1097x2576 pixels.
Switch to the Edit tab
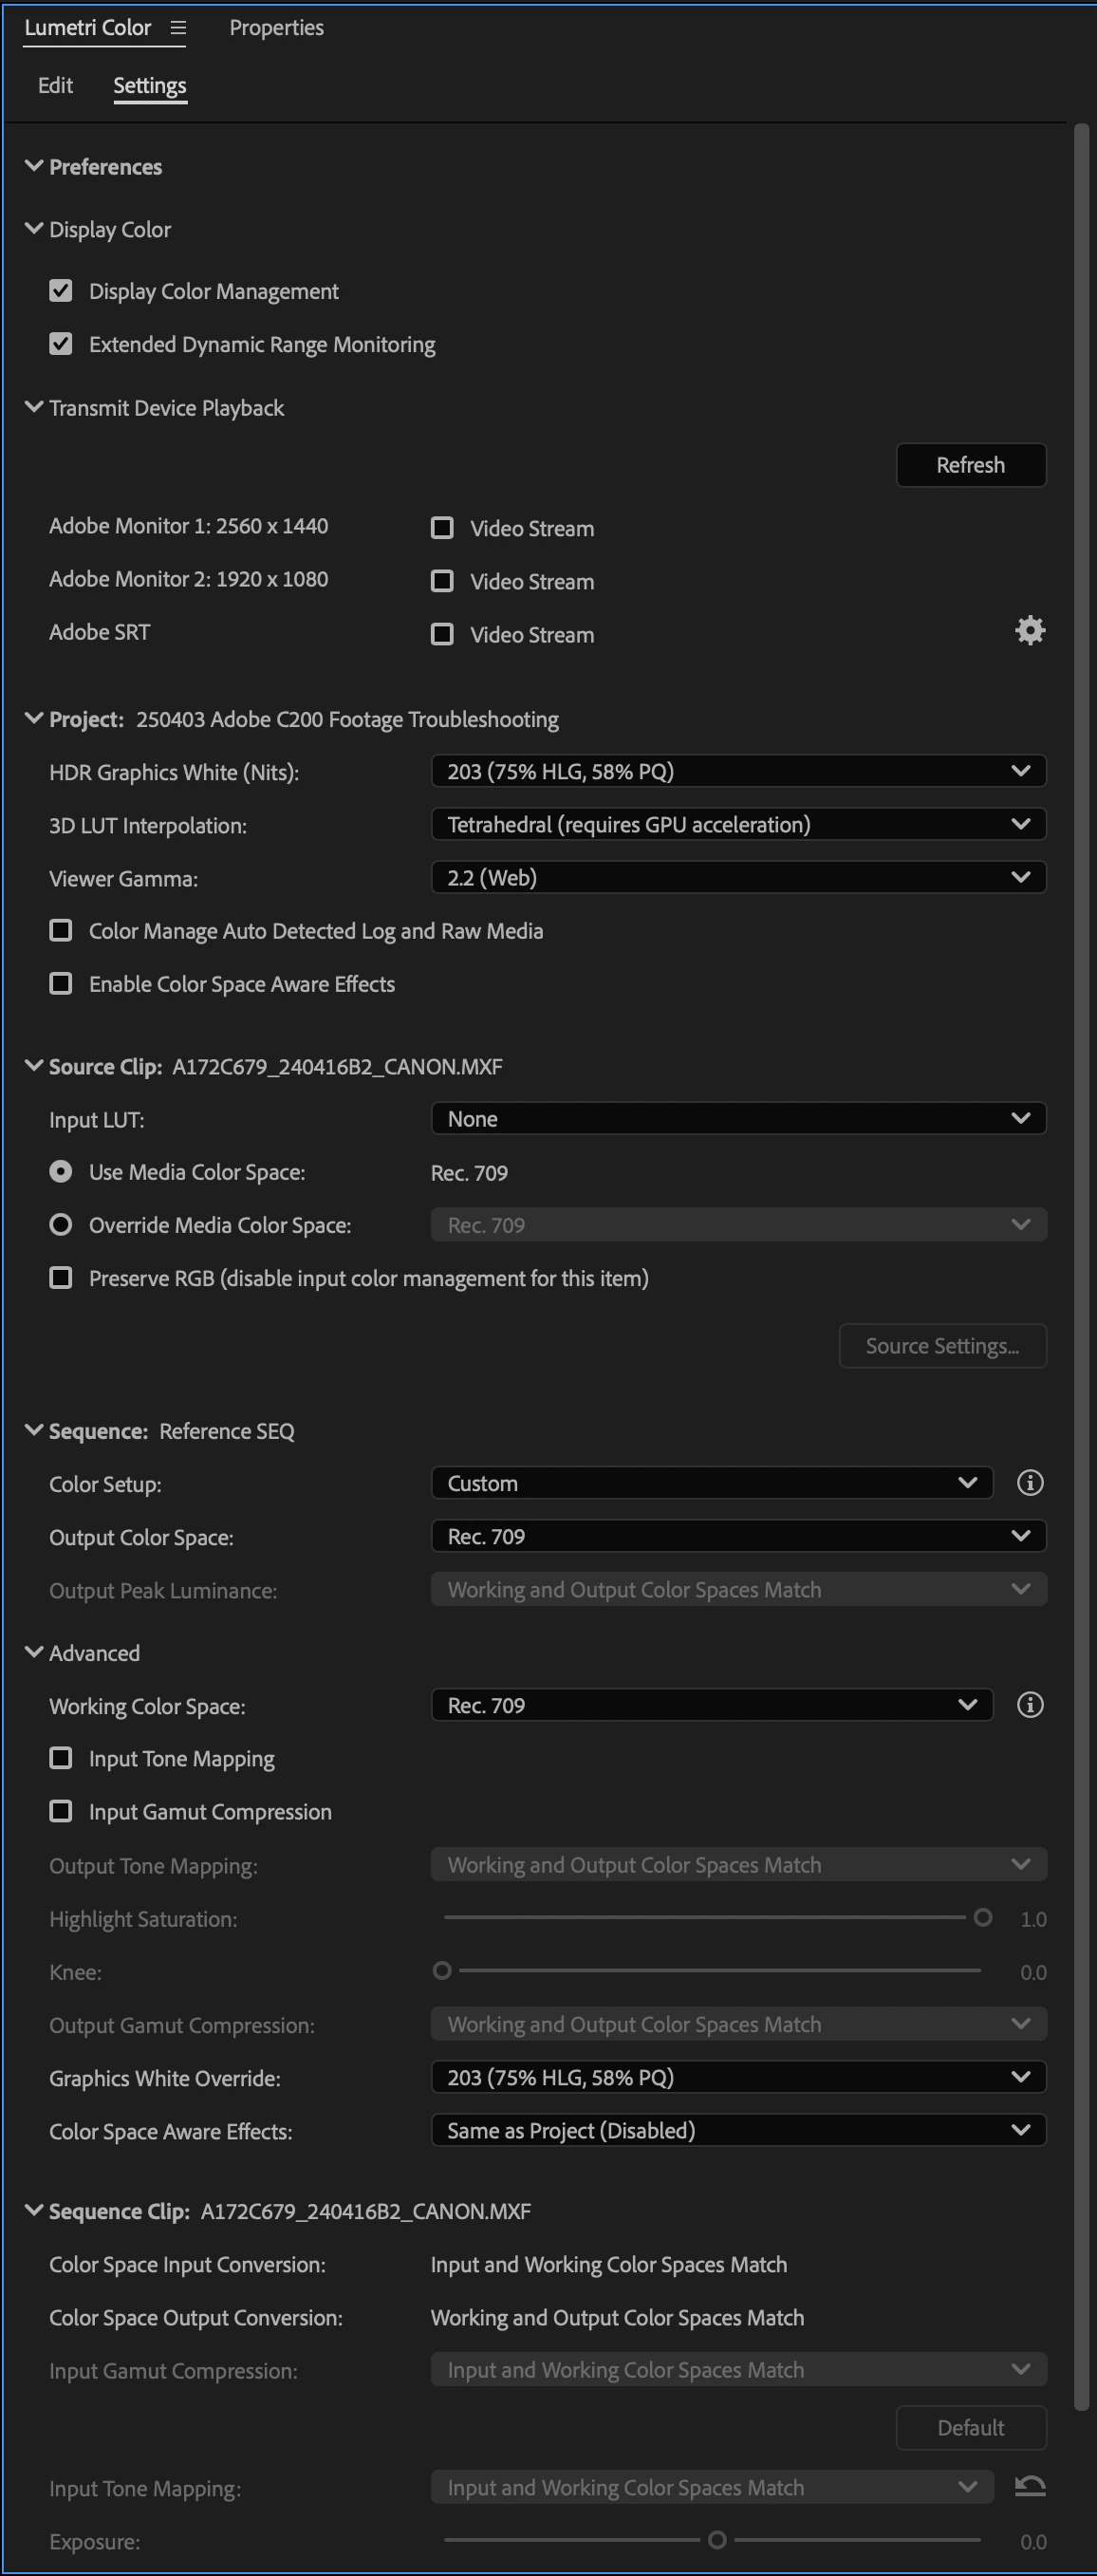(55, 85)
